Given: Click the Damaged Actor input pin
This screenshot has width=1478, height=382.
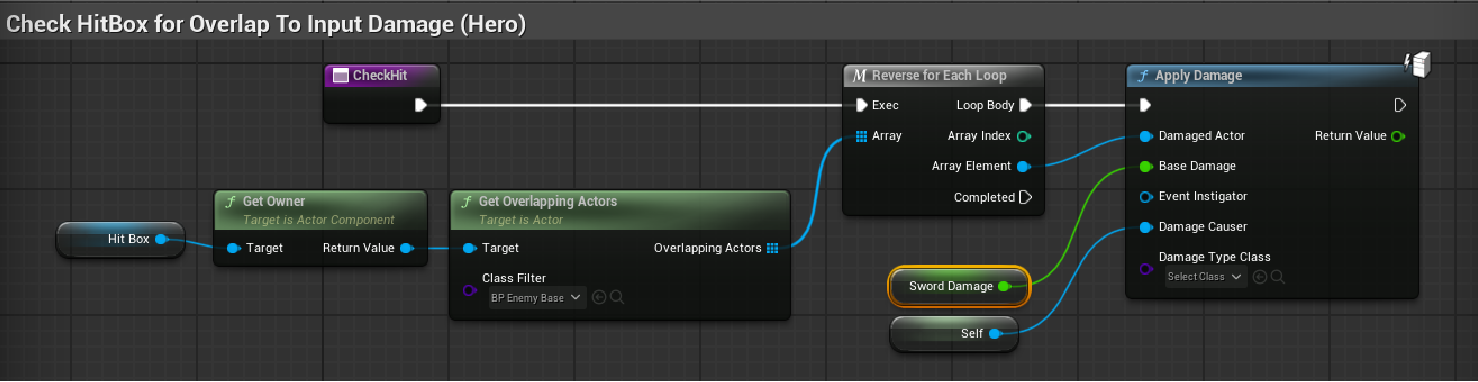Looking at the screenshot, I should [1146, 136].
